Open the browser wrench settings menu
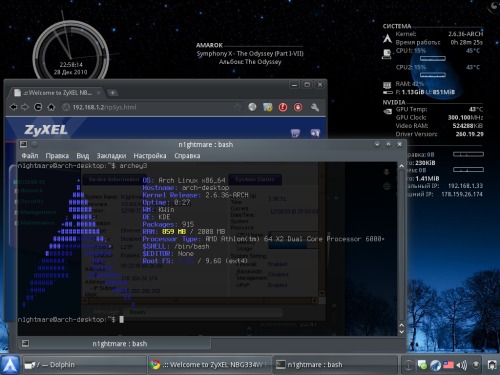The height and width of the screenshot is (375, 500). point(315,107)
